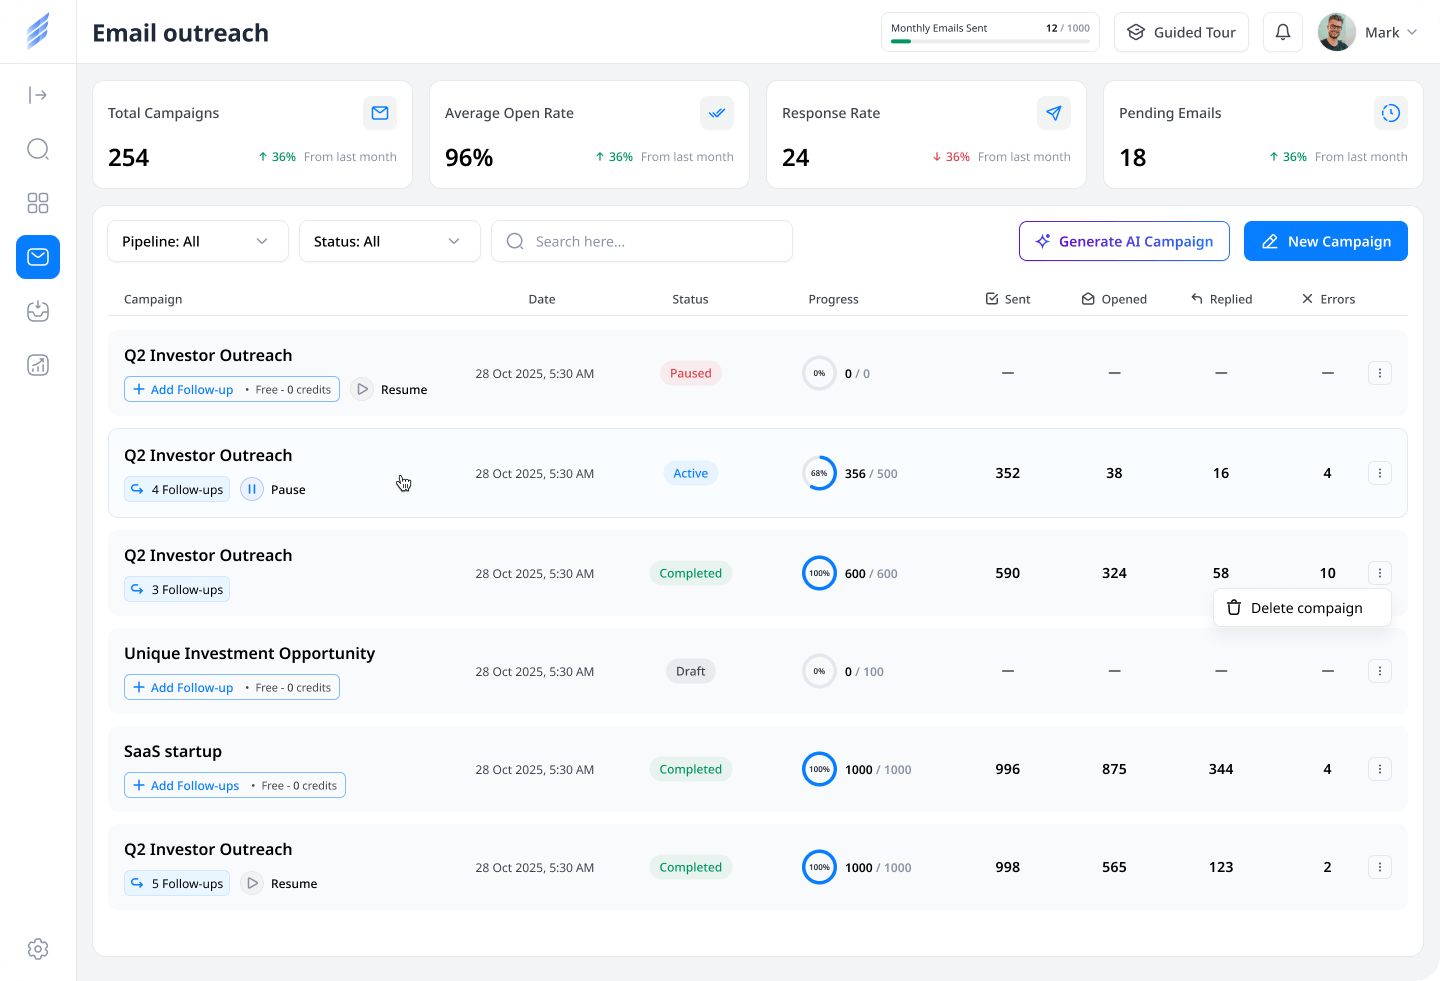Open the inbox download icon in sidebar

point(38,311)
